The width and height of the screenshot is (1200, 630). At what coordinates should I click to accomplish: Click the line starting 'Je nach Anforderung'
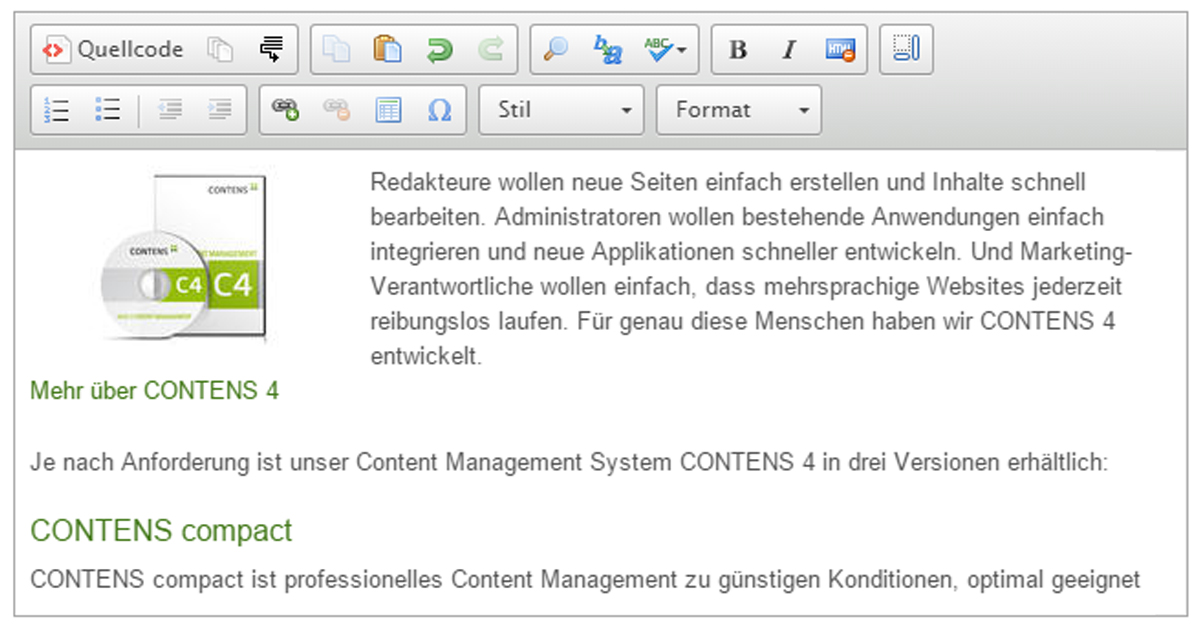570,463
